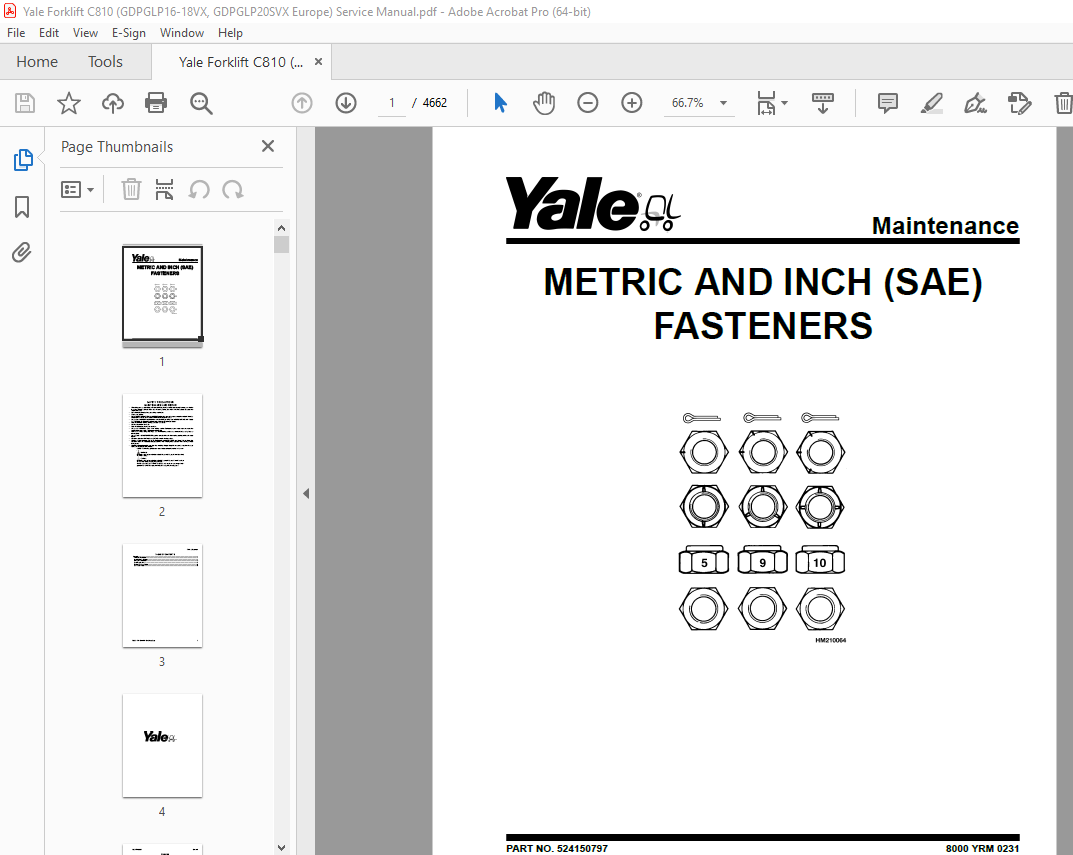Click the stamp edit tool icon
The height and width of the screenshot is (855, 1073).
point(1020,103)
